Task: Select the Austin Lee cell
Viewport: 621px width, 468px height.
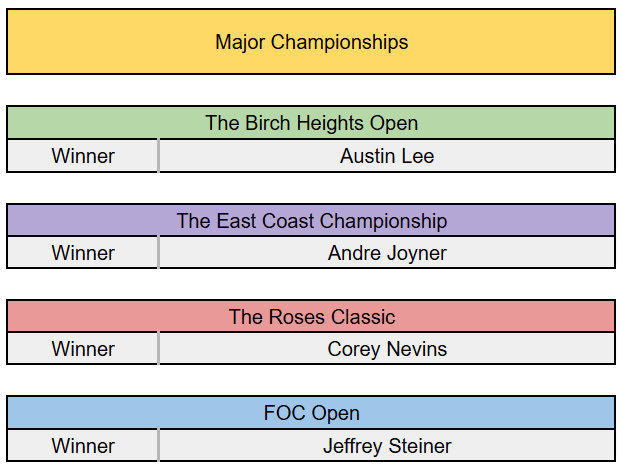Action: pos(387,156)
